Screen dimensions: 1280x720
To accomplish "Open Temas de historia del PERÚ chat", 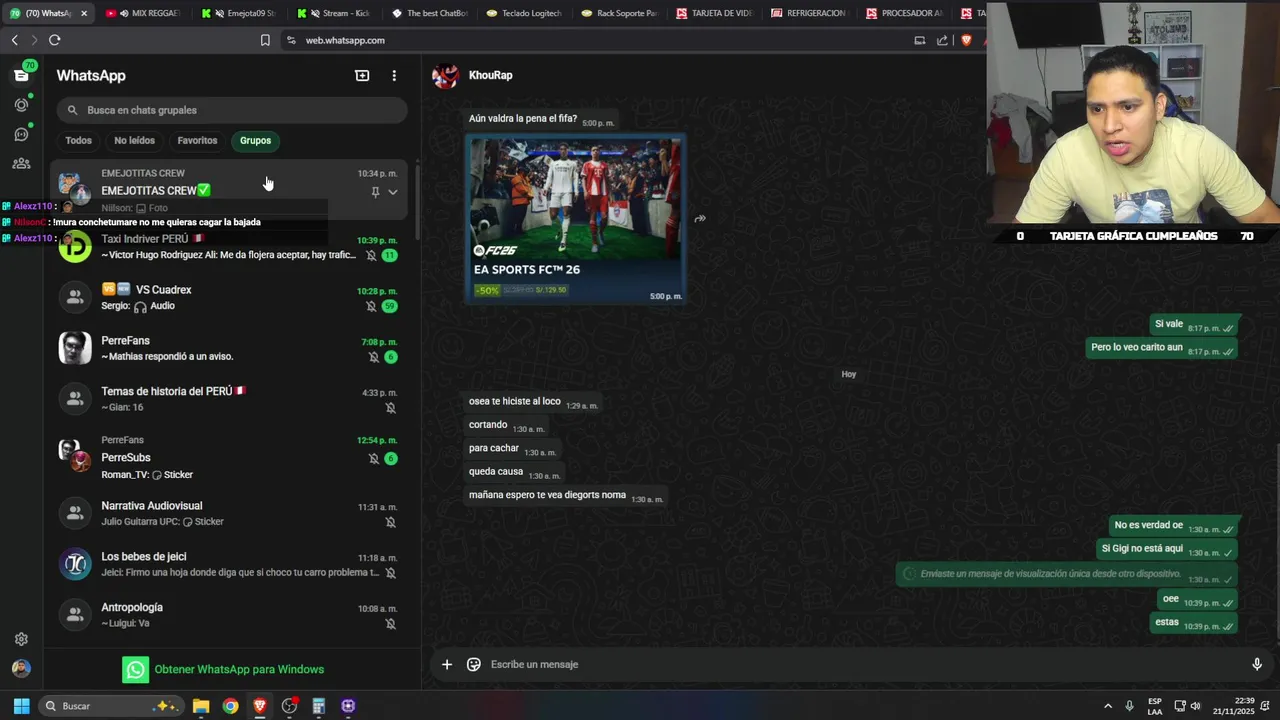I will point(232,399).
